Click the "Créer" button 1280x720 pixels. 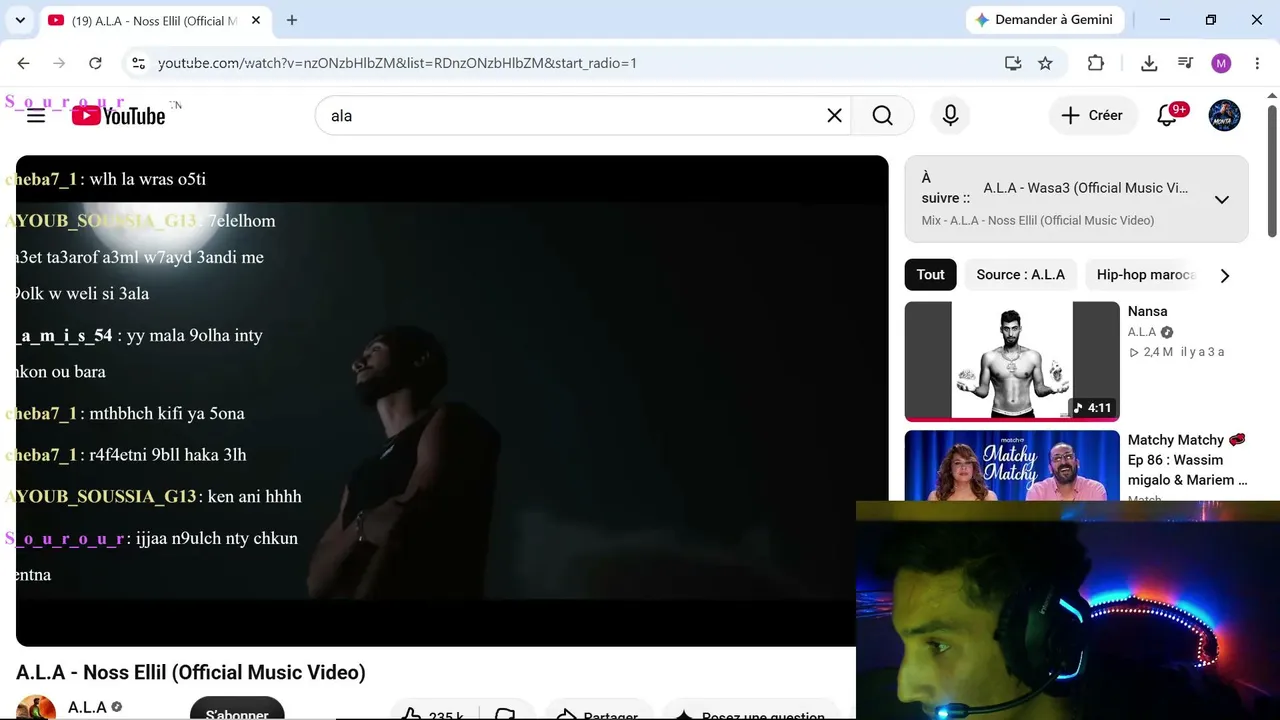tap(1093, 116)
